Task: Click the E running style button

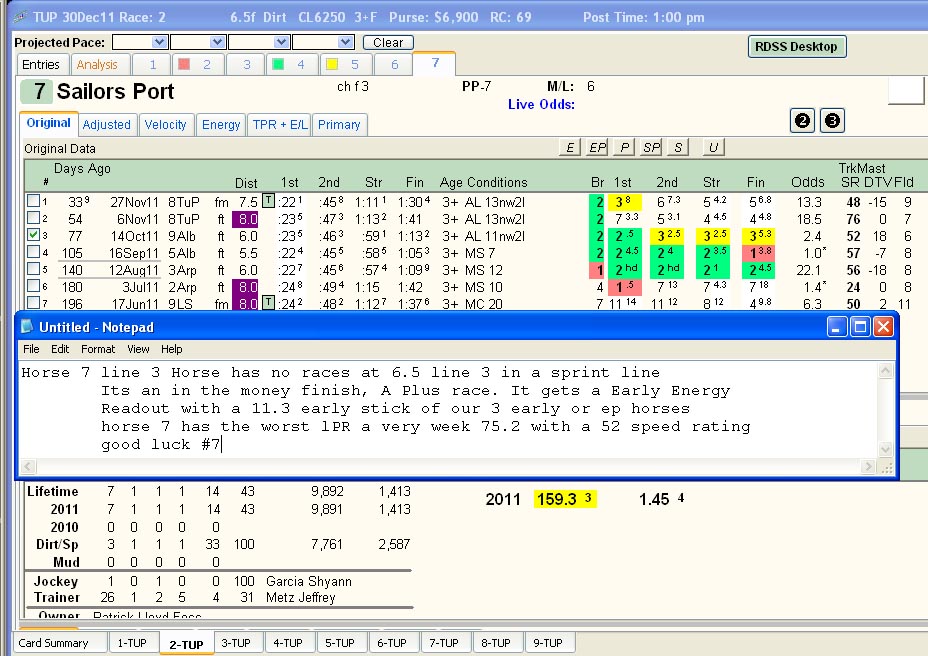Action: click(x=569, y=147)
